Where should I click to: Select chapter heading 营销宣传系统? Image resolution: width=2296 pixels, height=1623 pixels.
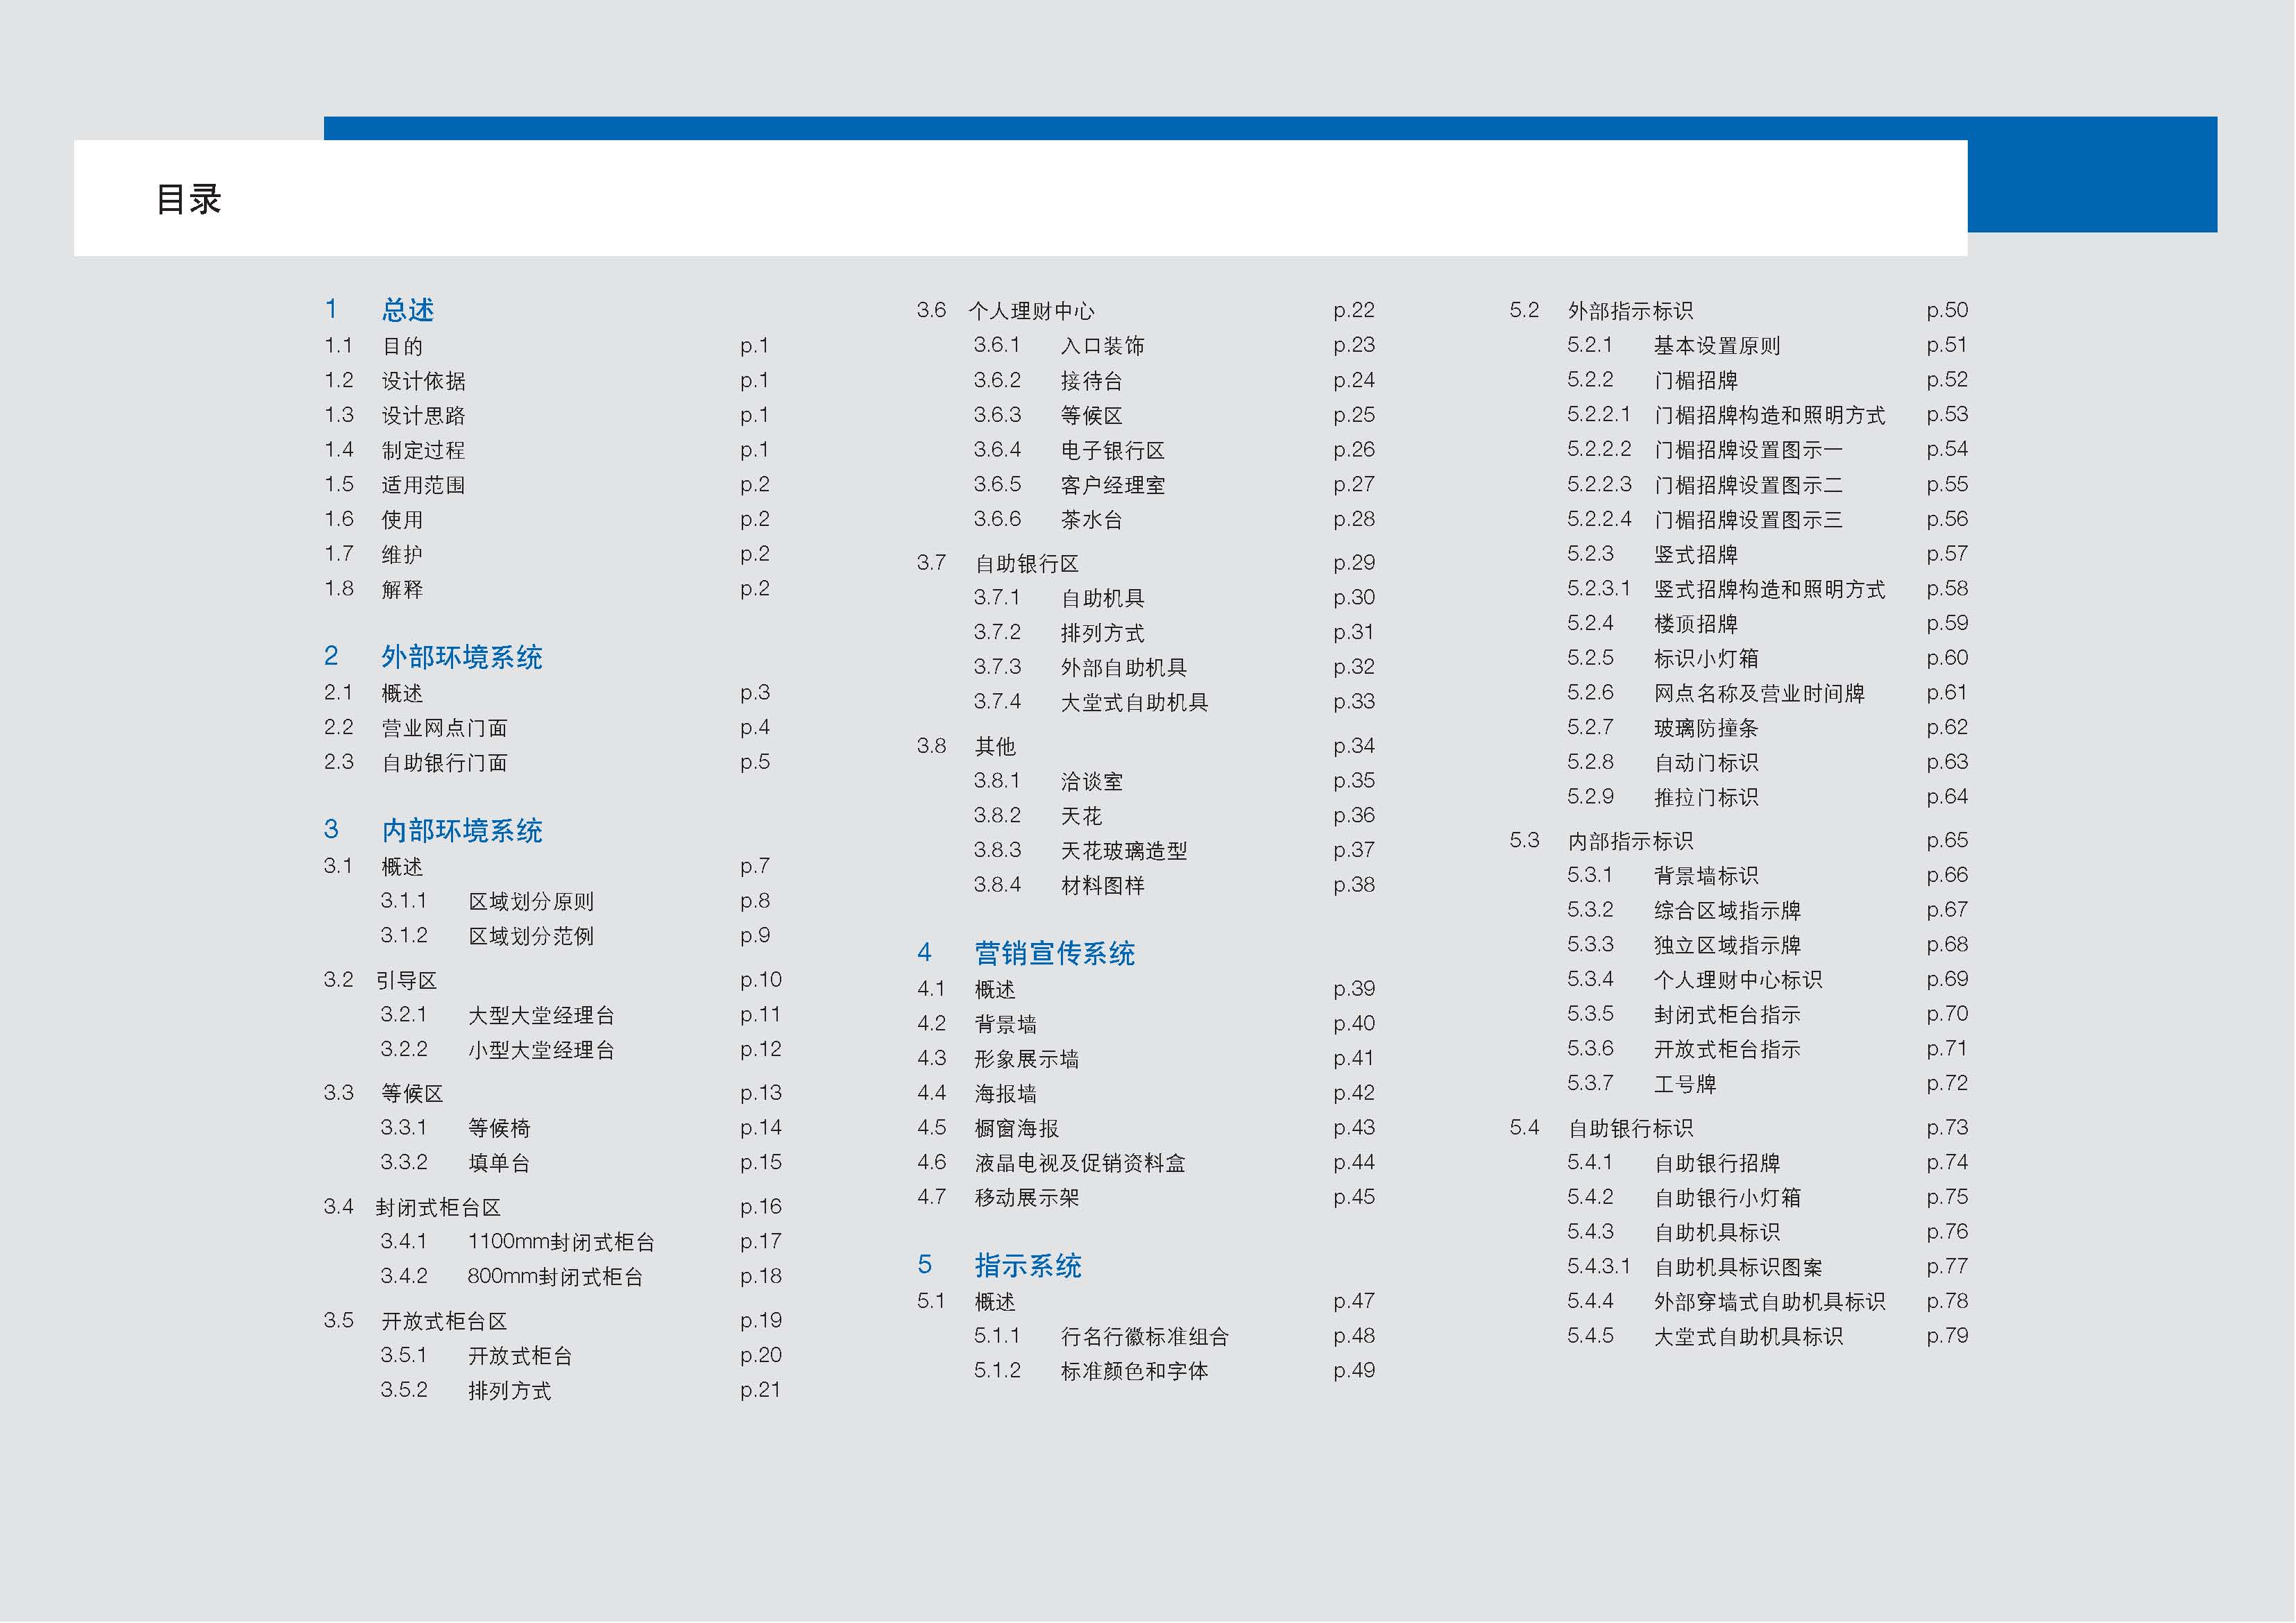click(x=1055, y=953)
